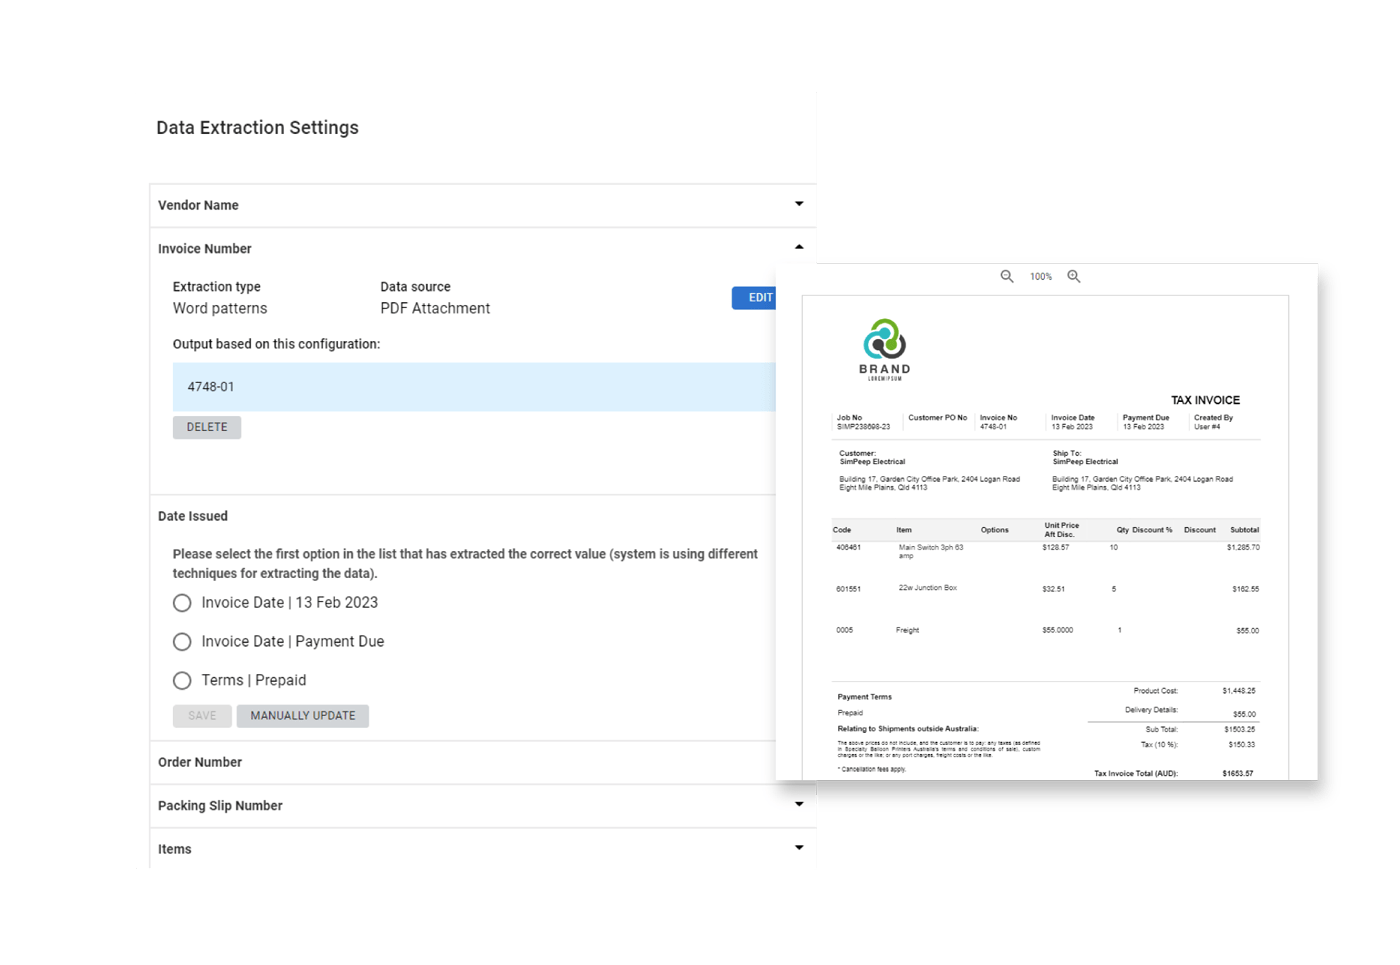Expand the Packing Slip Number section arrow
Image resolution: width=1400 pixels, height=965 pixels.
799,804
